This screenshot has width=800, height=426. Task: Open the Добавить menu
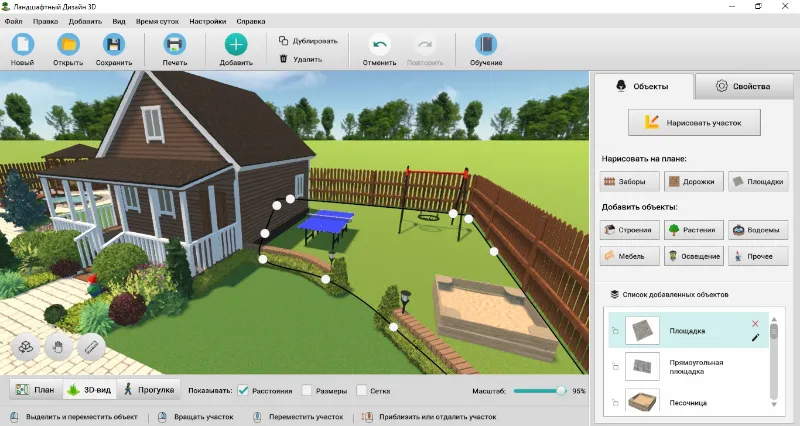pos(85,21)
